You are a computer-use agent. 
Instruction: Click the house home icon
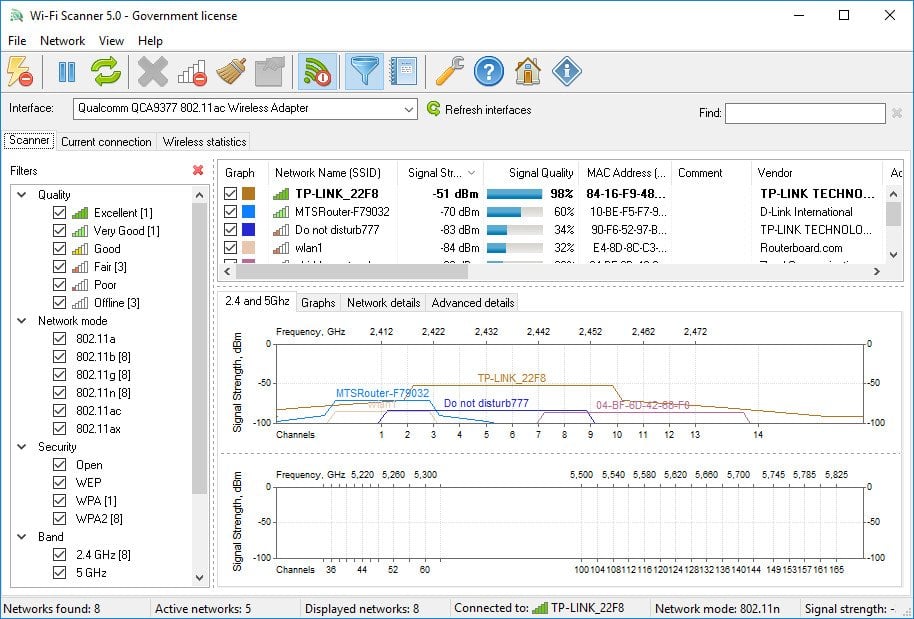528,72
